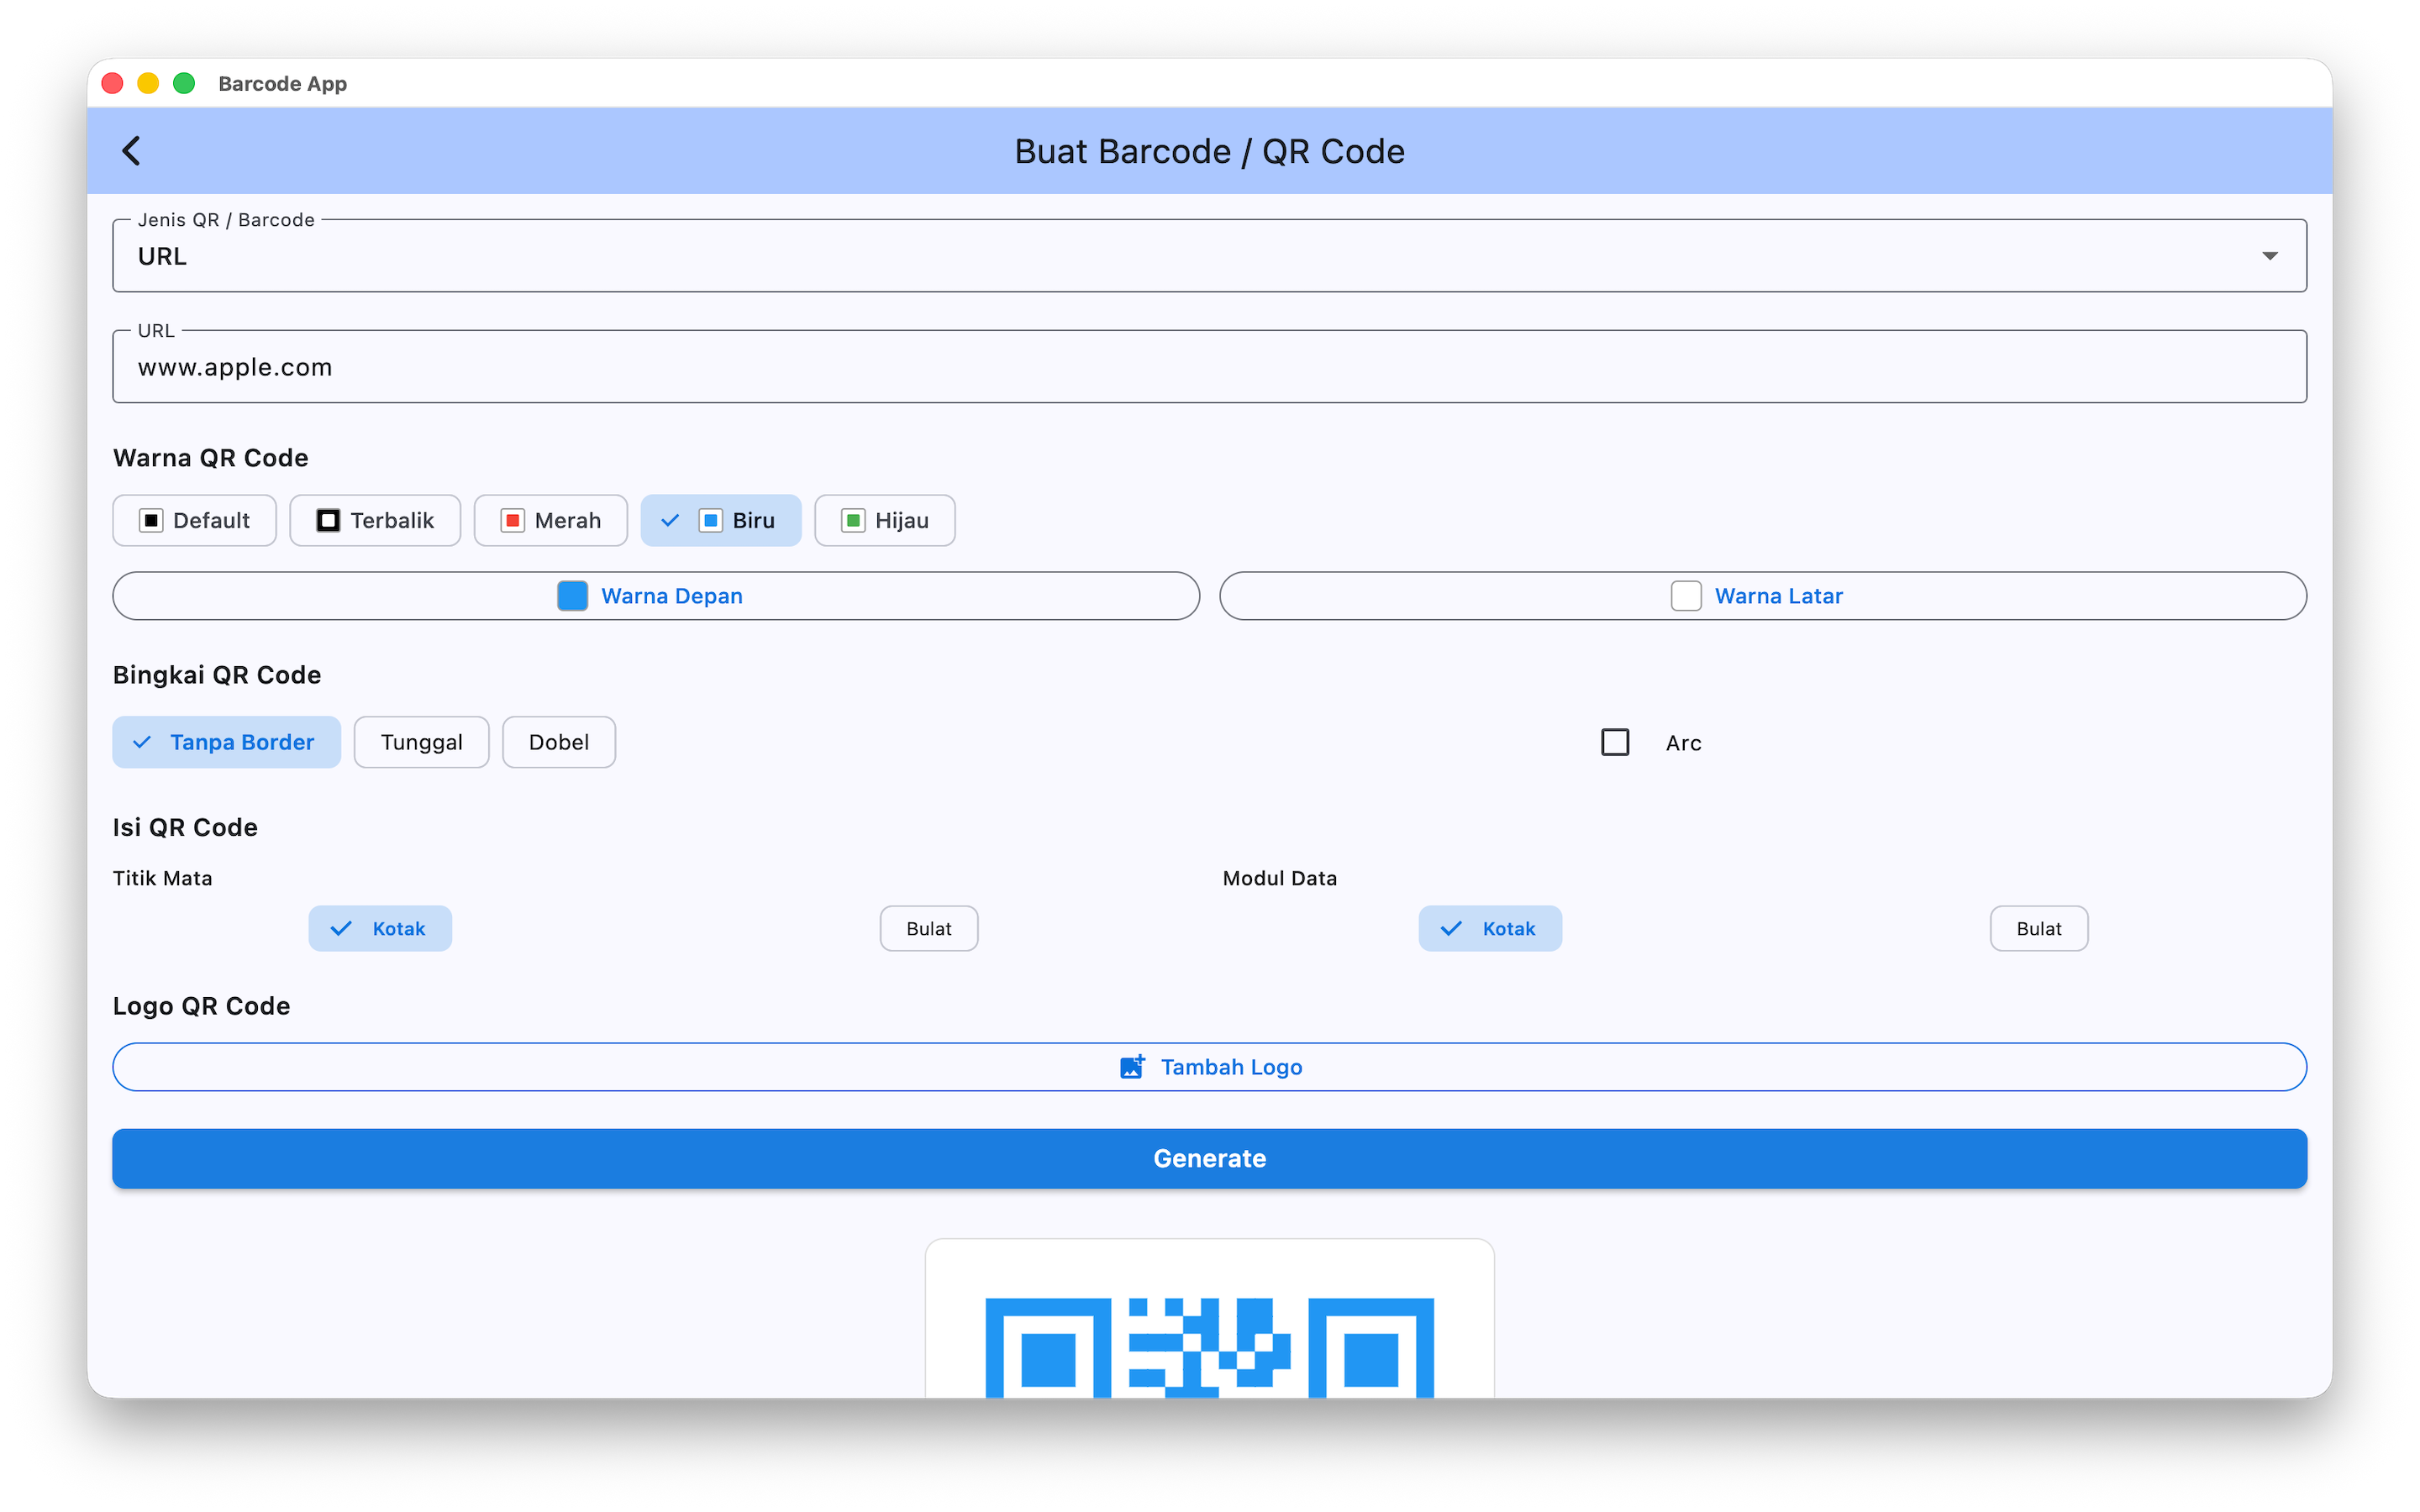Choose the Tunggal border option

[422, 742]
